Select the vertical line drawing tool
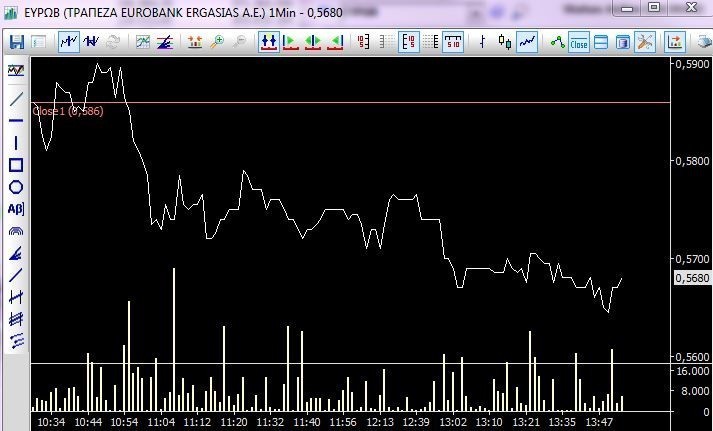Image resolution: width=713 pixels, height=431 pixels. click(16, 143)
